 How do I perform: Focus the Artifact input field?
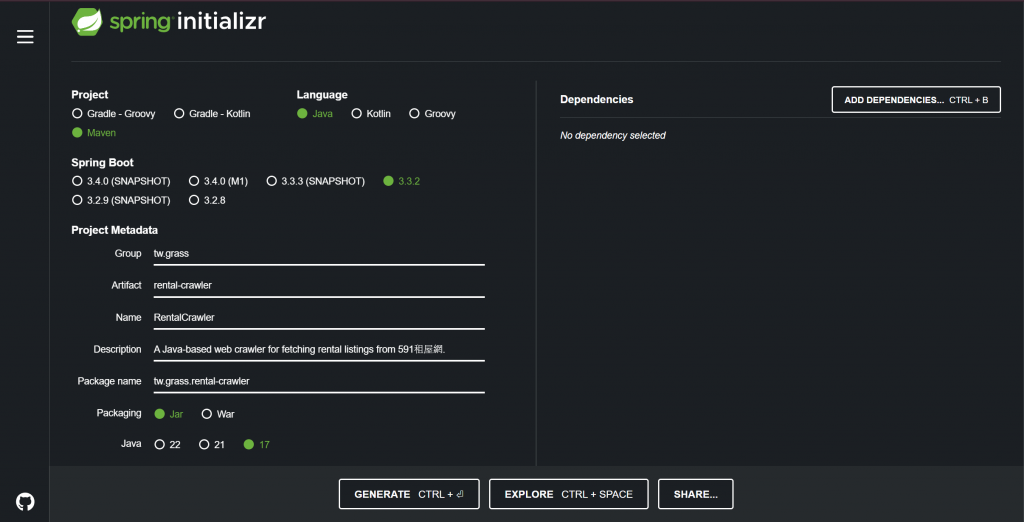click(319, 285)
